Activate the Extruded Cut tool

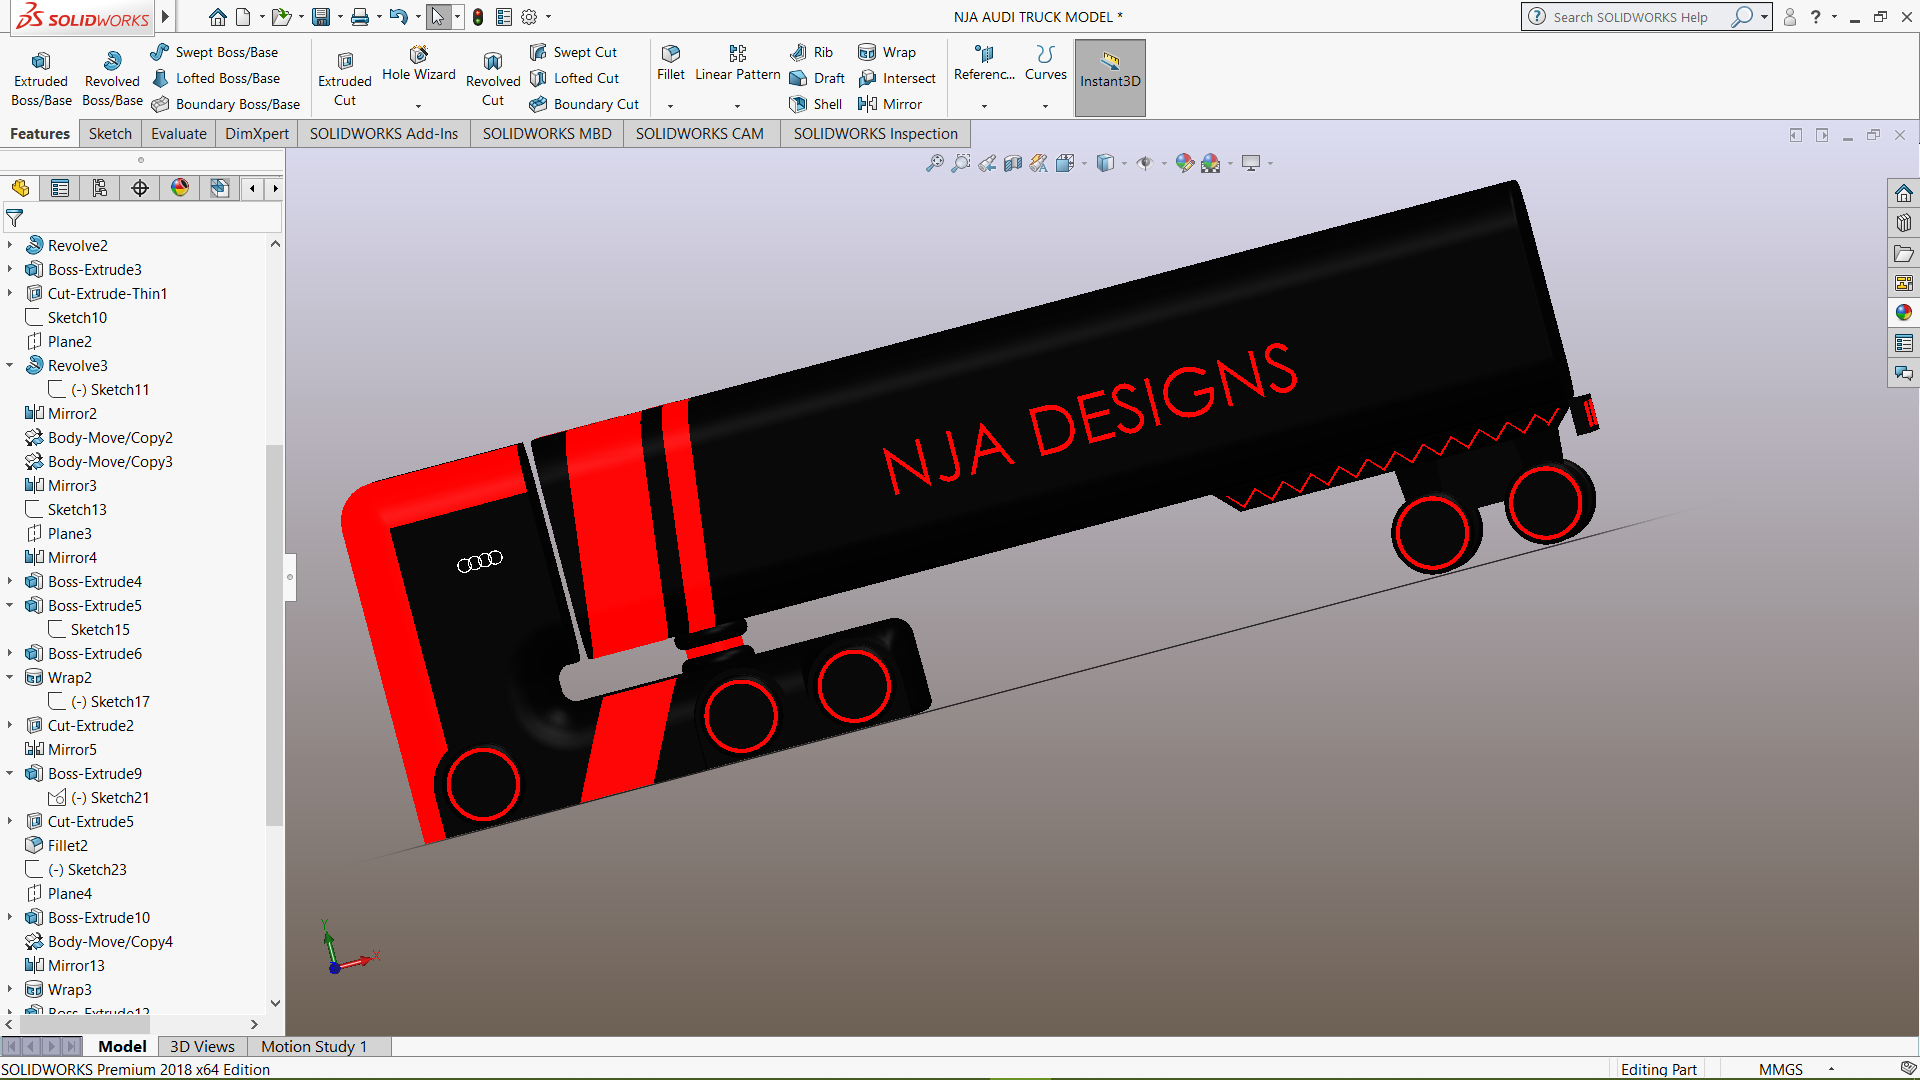coord(345,79)
